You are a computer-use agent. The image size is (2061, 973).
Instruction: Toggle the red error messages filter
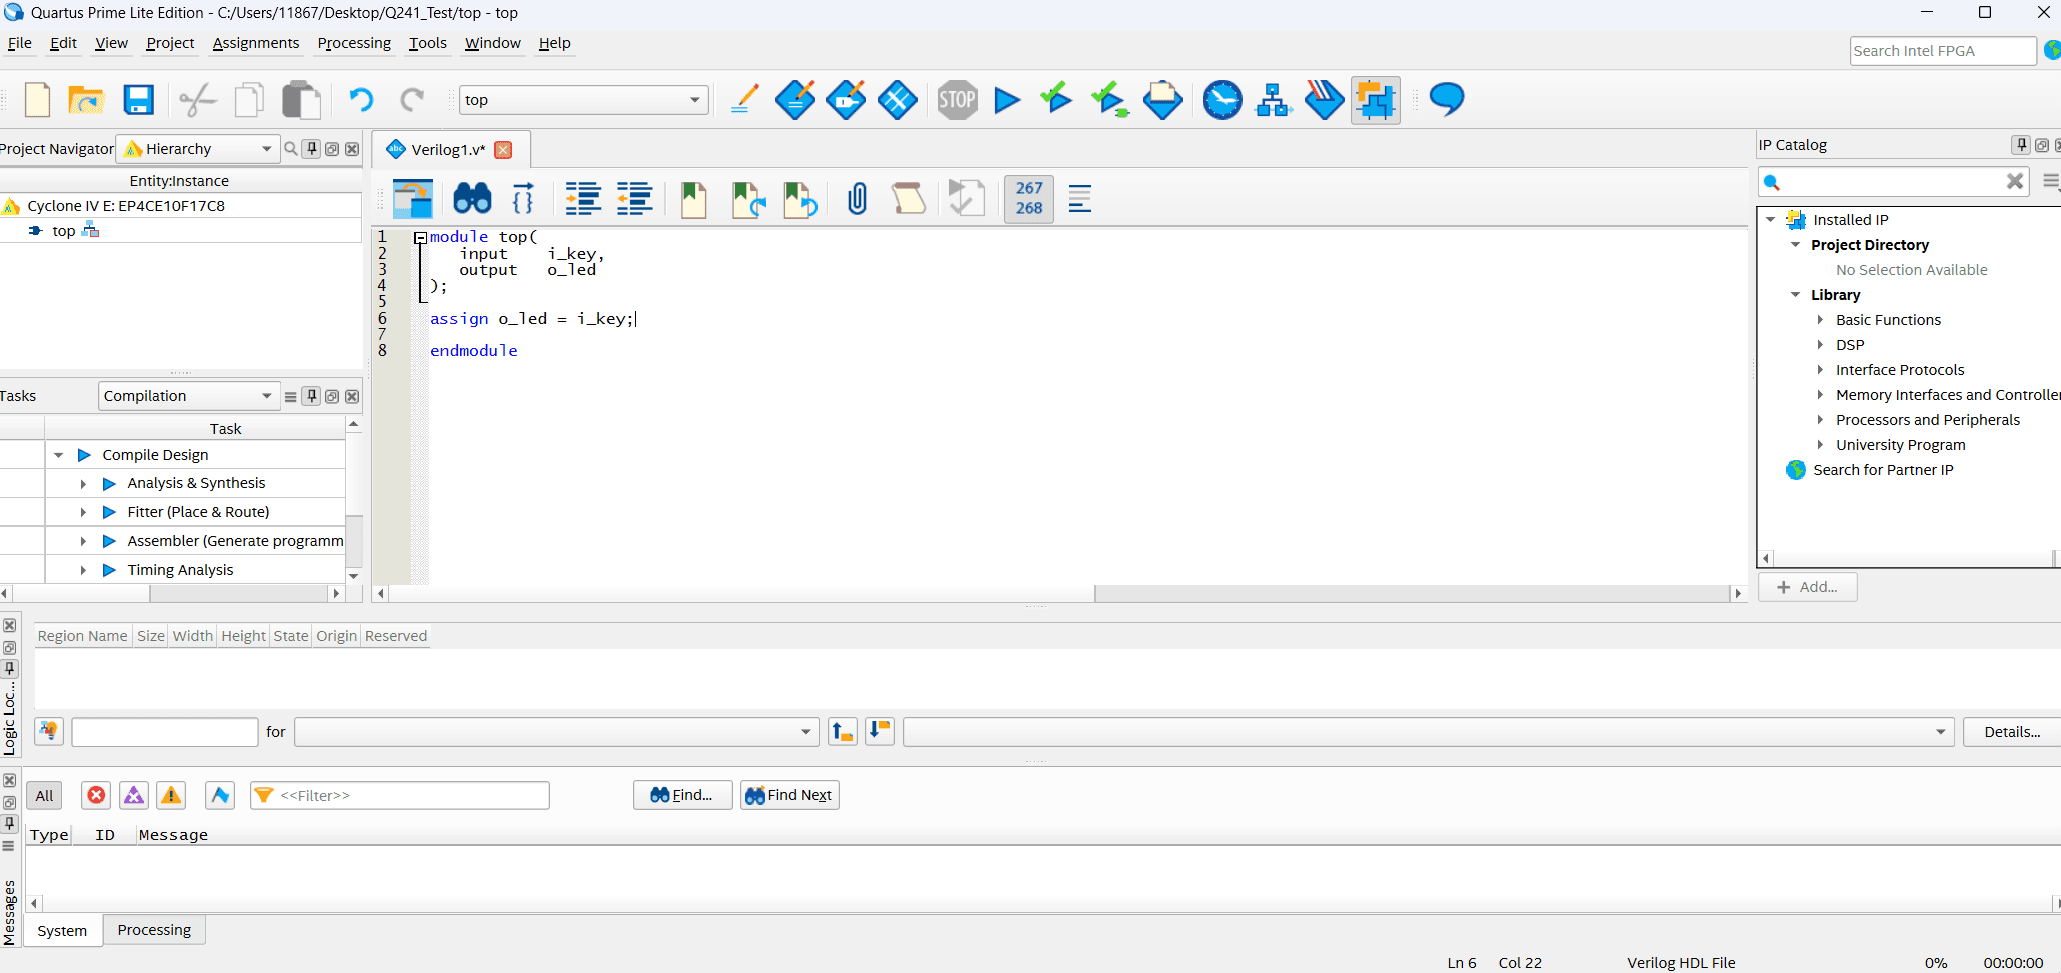point(96,795)
